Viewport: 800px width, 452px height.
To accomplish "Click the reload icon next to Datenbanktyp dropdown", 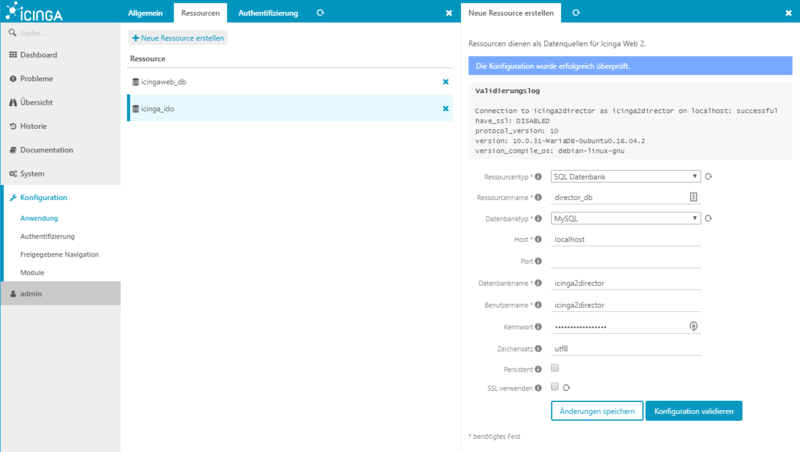I will coord(709,218).
